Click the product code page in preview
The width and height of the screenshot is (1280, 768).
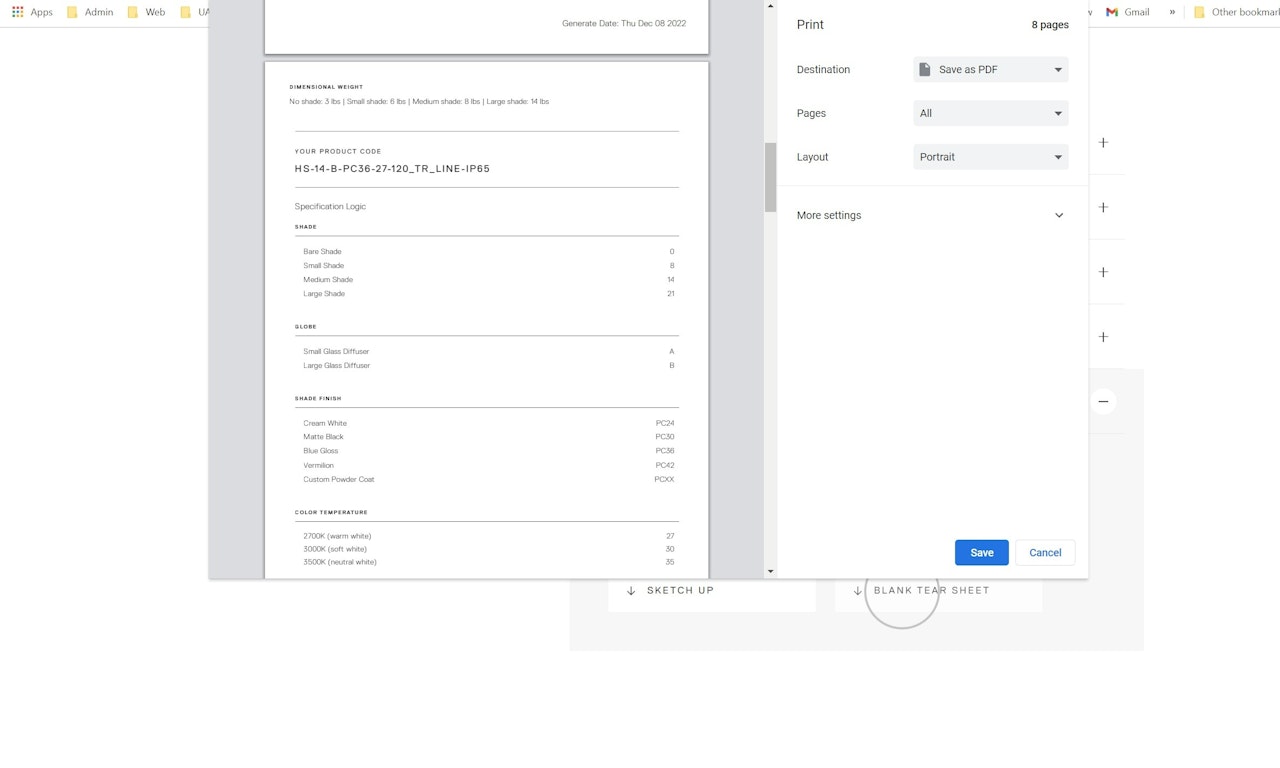[487, 320]
